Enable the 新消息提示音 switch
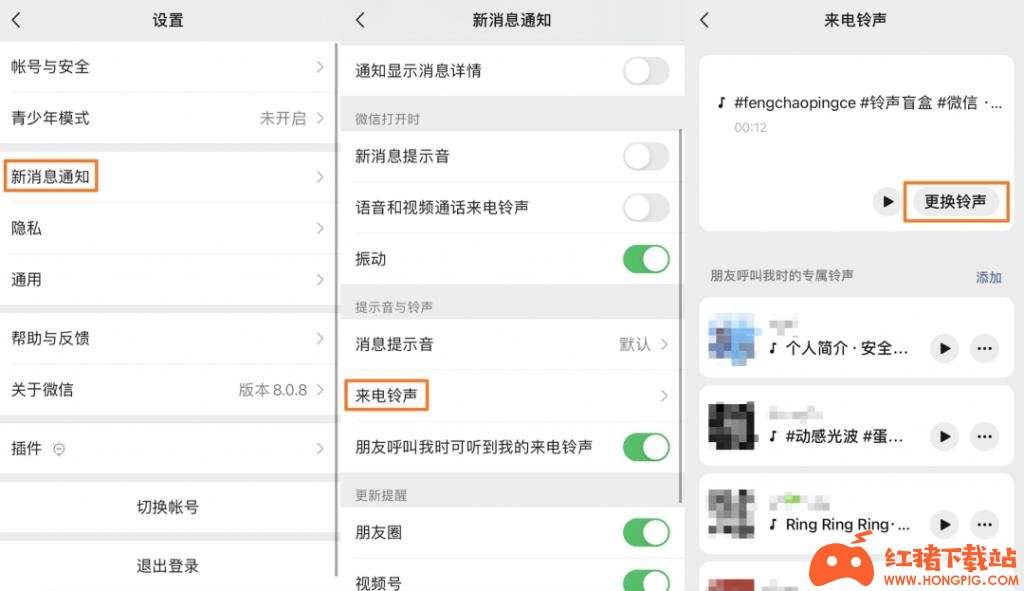 (x=646, y=156)
